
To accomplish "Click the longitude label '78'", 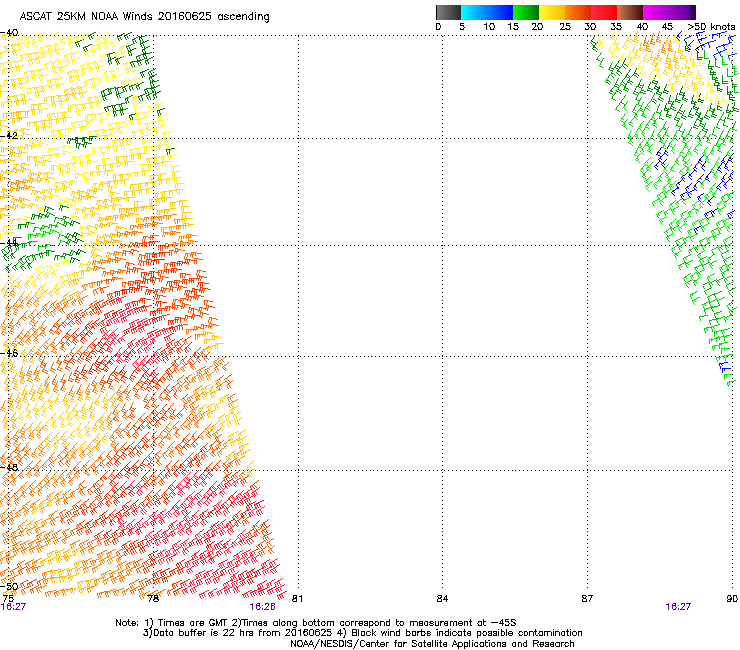I will 153,599.
